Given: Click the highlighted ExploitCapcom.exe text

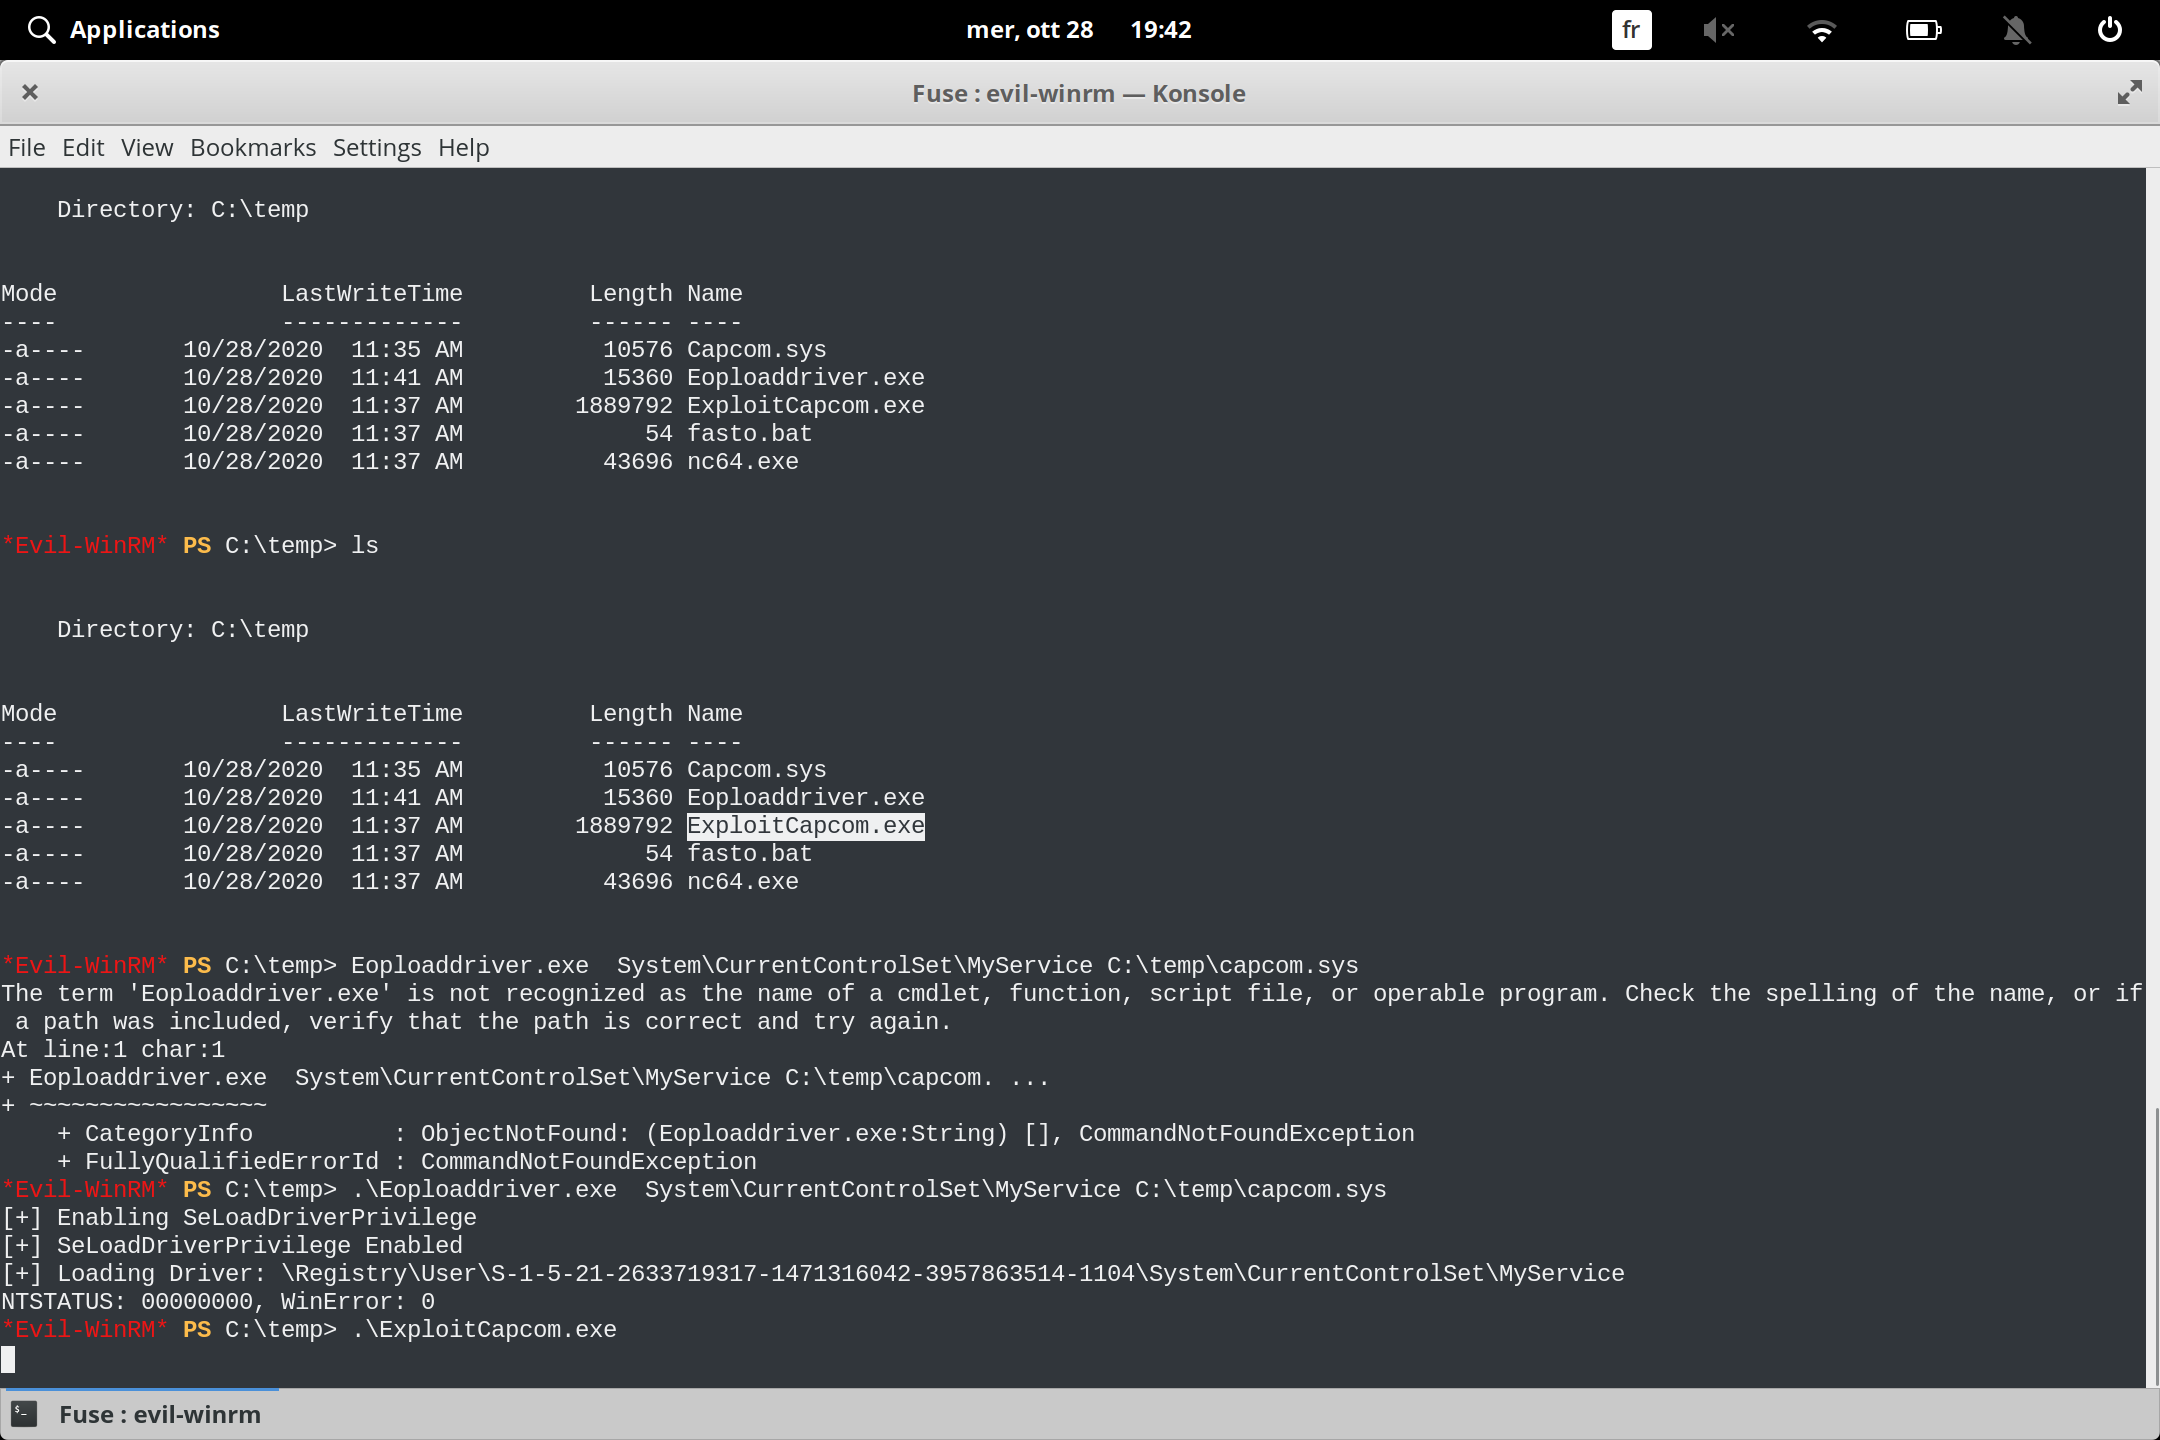Looking at the screenshot, I should [x=804, y=825].
